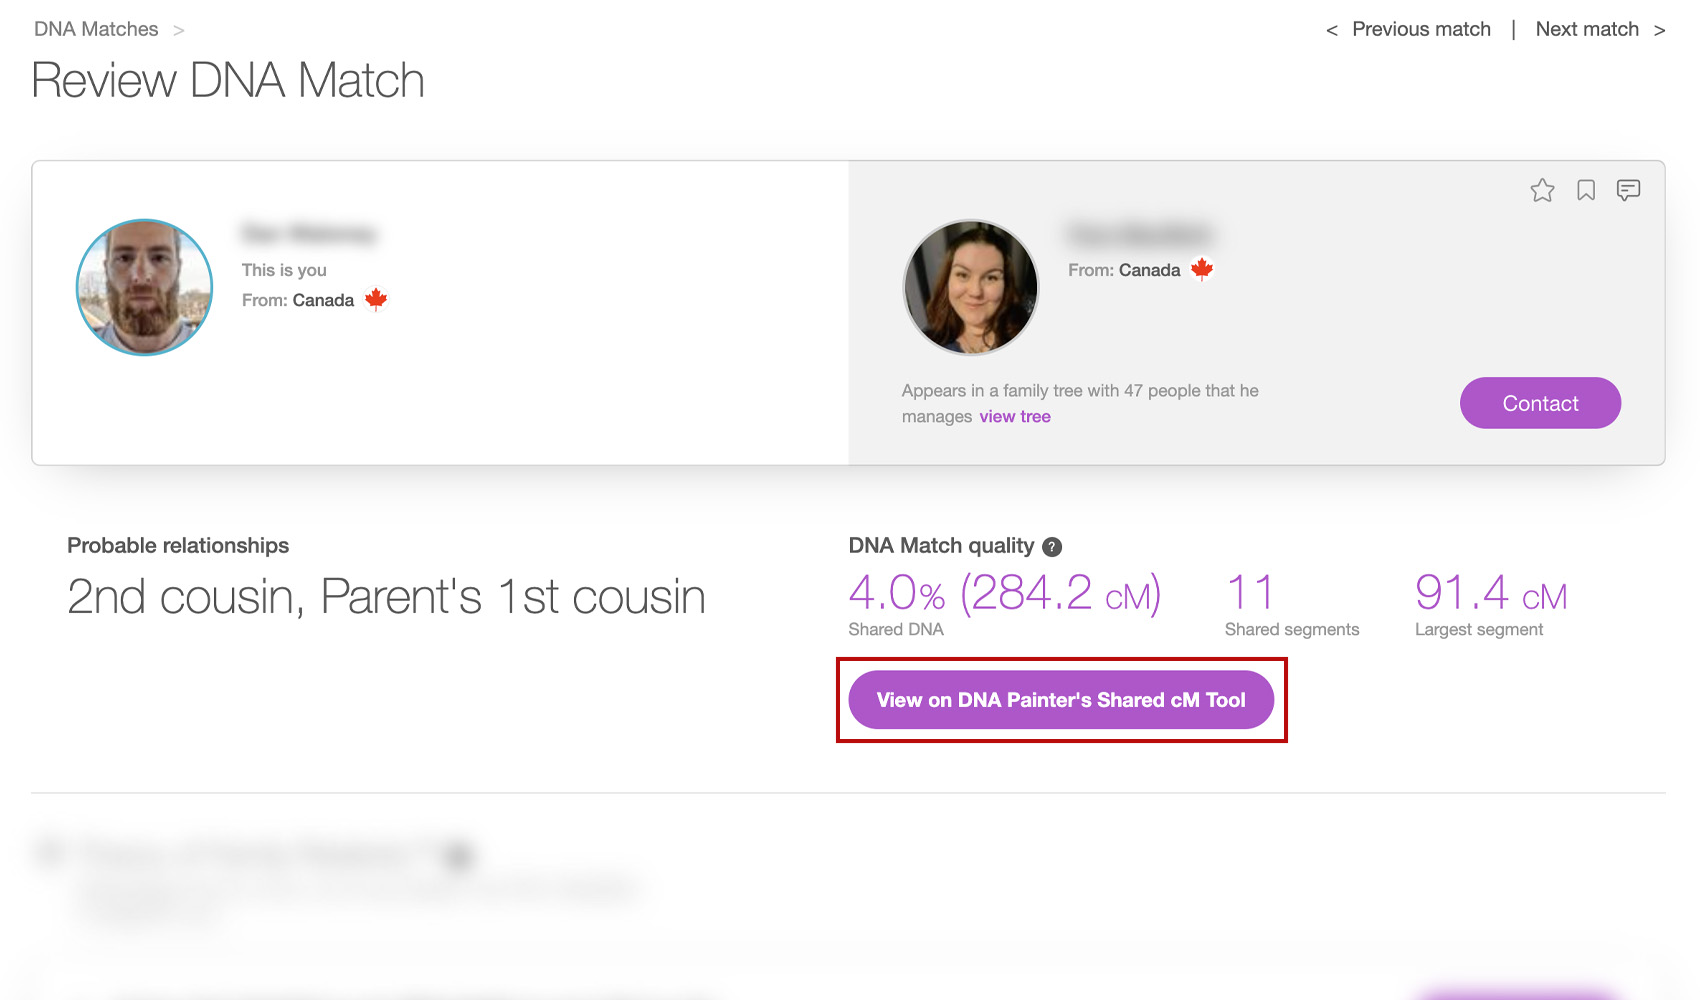Mark this match with the star icon

tap(1542, 190)
